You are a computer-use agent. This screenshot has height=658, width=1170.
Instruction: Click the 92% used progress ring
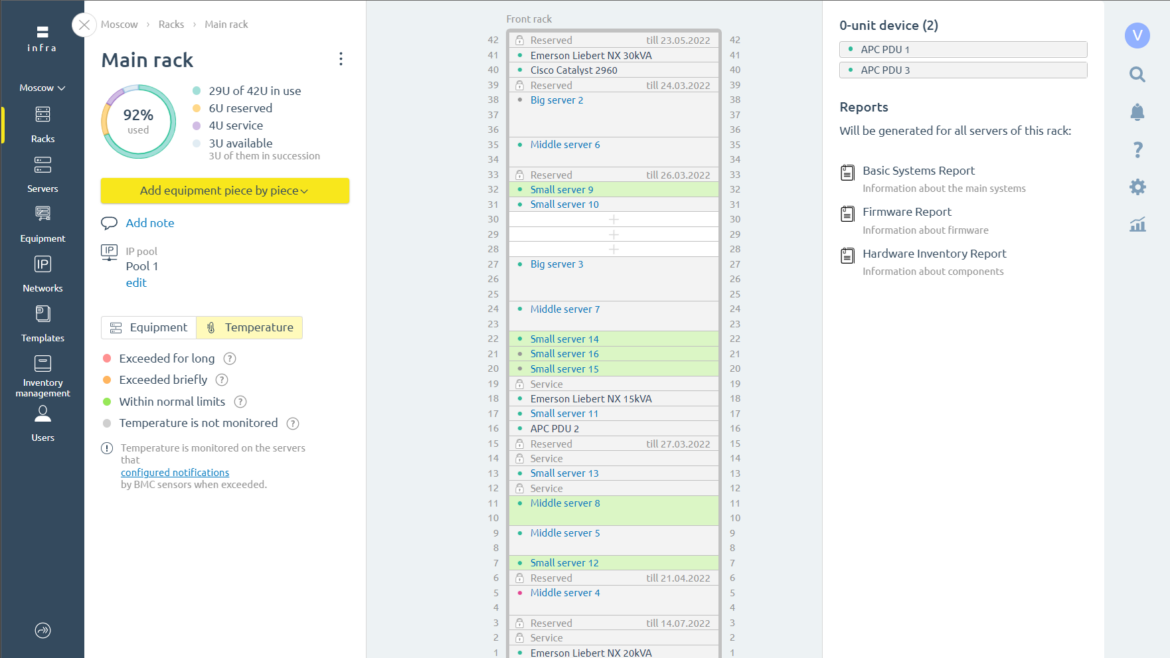point(138,120)
